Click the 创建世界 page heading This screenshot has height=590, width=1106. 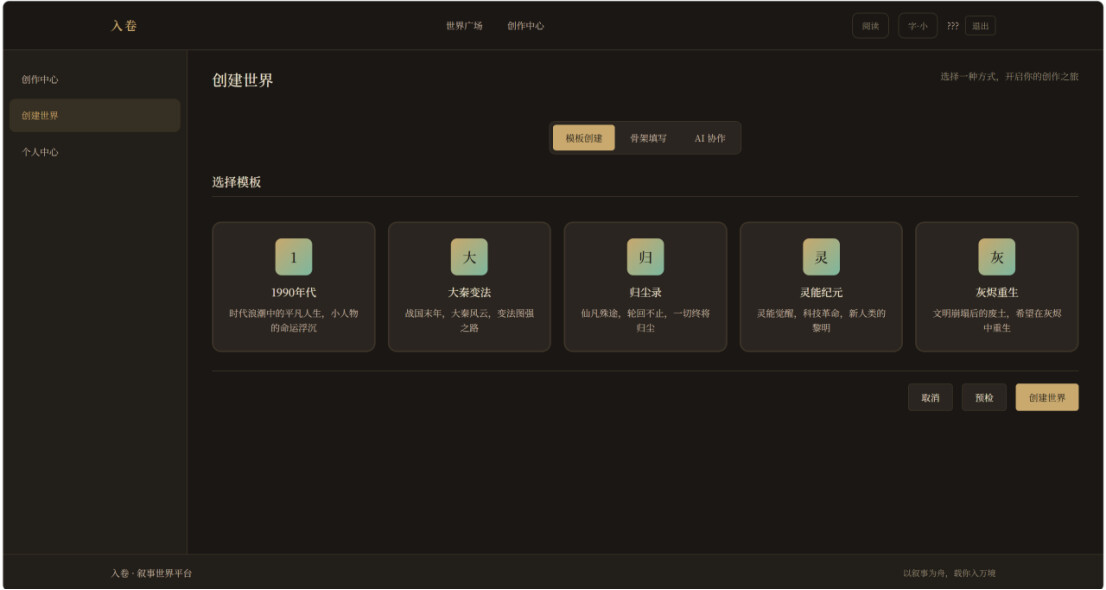click(x=243, y=80)
